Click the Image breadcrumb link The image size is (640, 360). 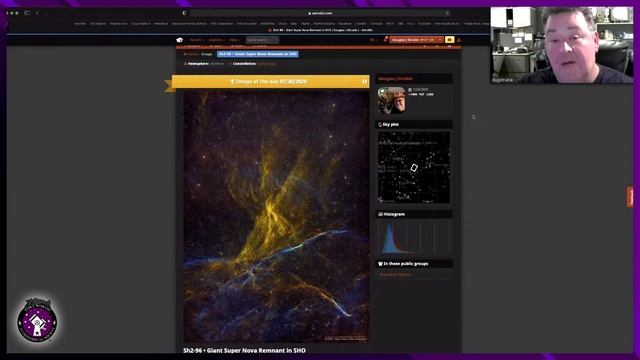coord(207,54)
